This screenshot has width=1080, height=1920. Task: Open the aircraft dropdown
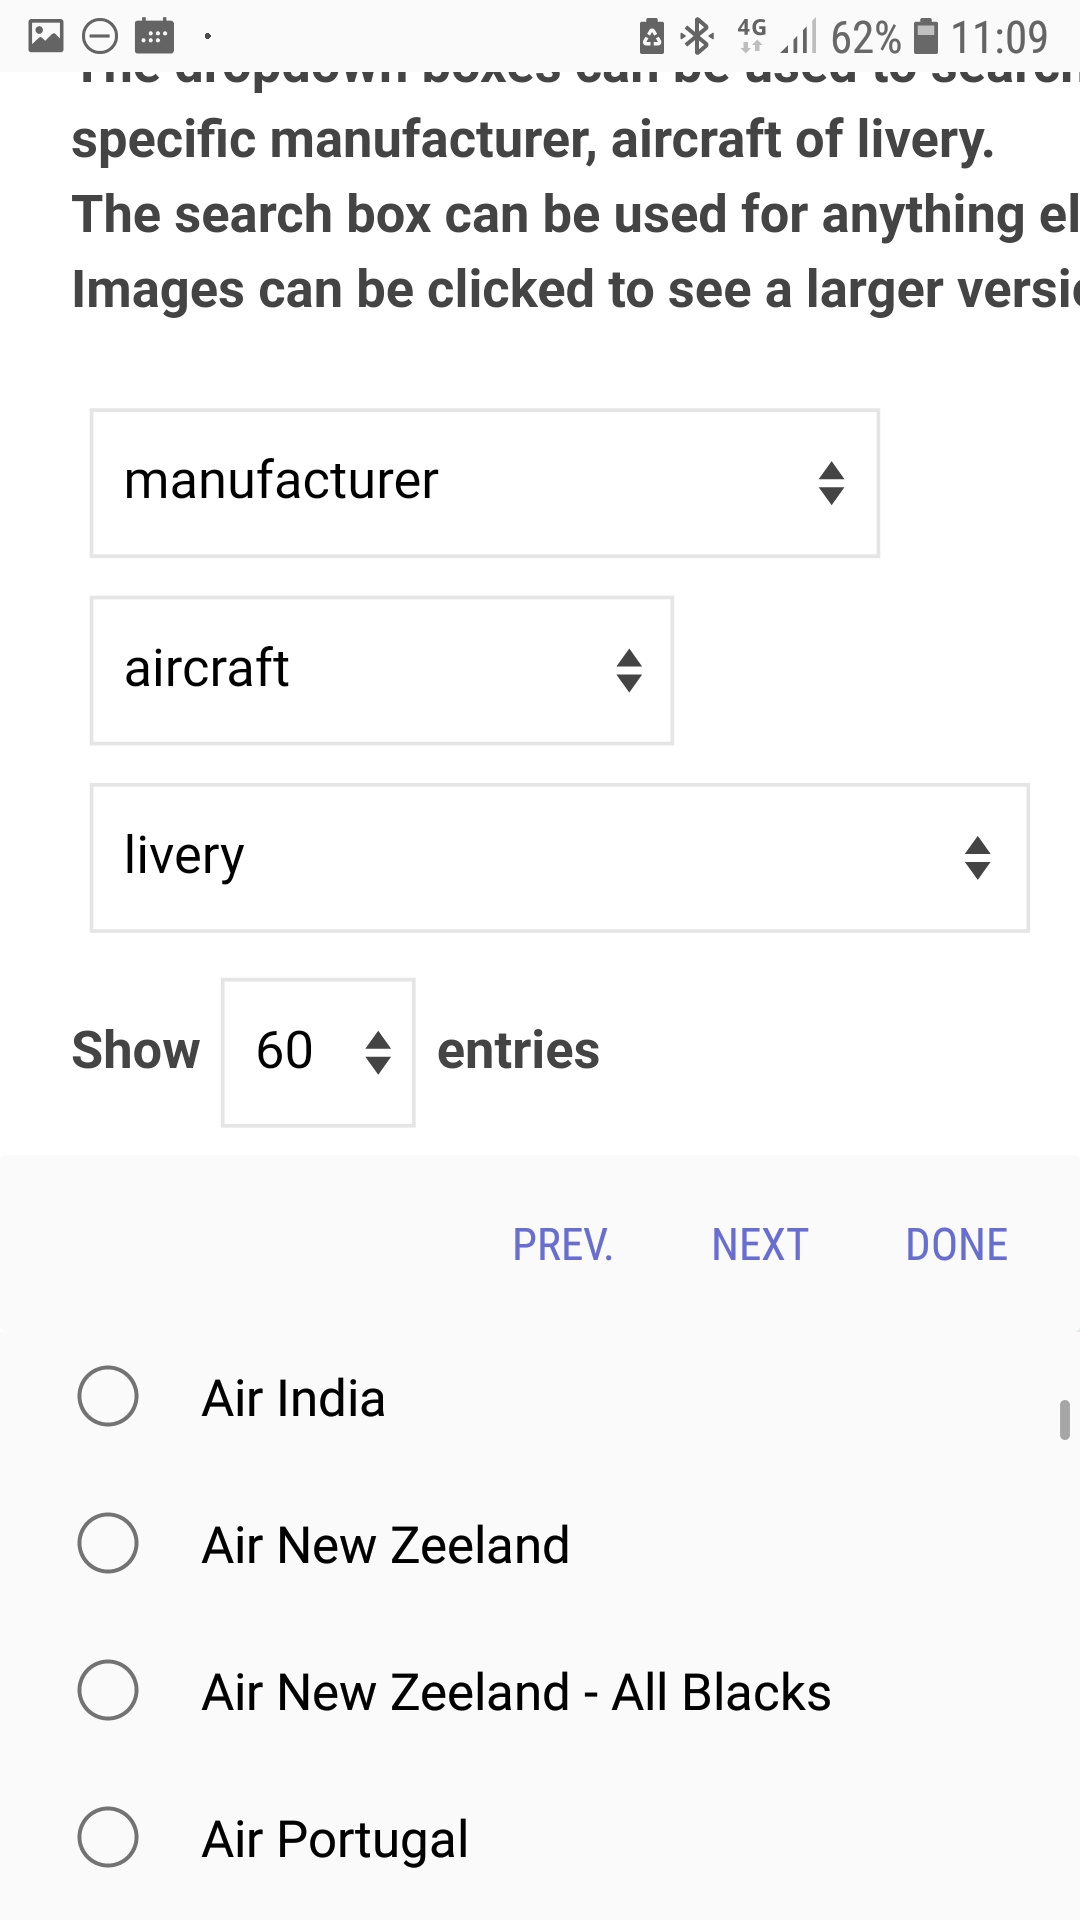(381, 670)
